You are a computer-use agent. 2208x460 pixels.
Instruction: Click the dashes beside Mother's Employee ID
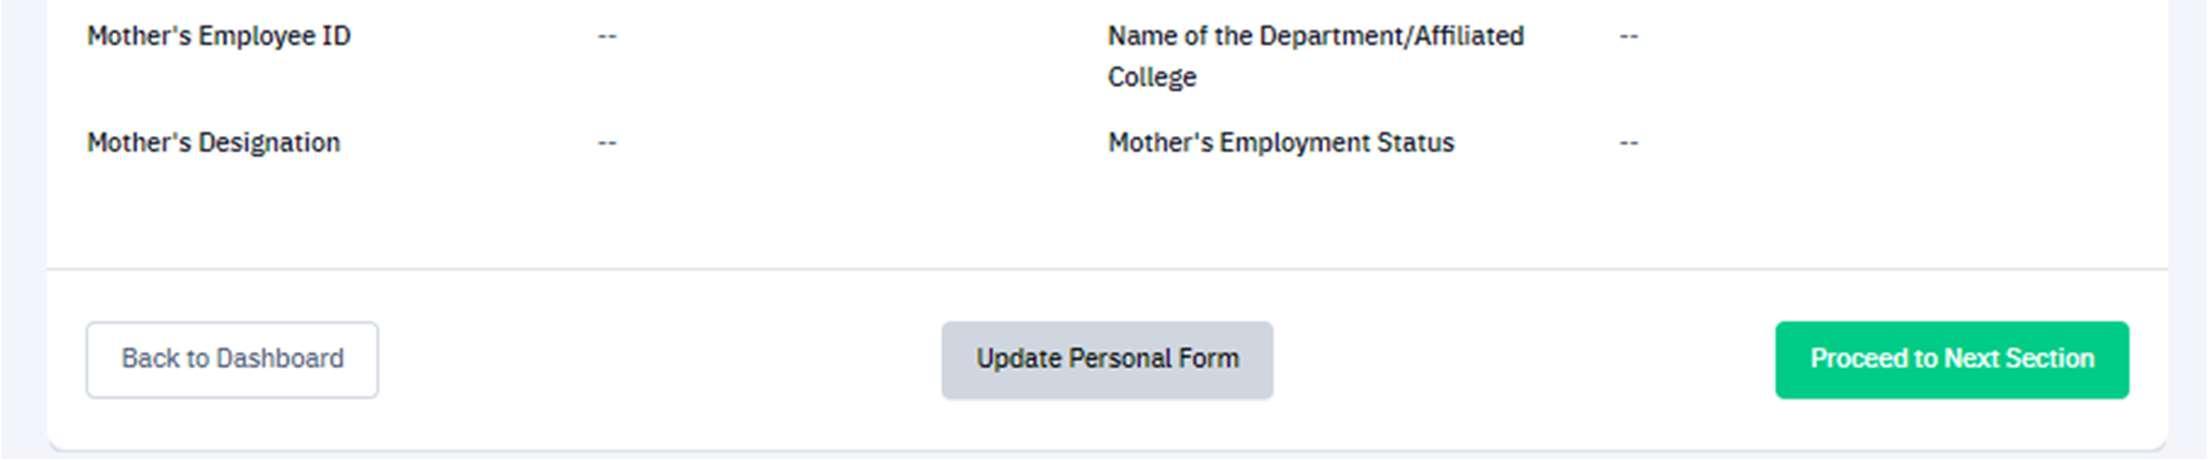[607, 36]
